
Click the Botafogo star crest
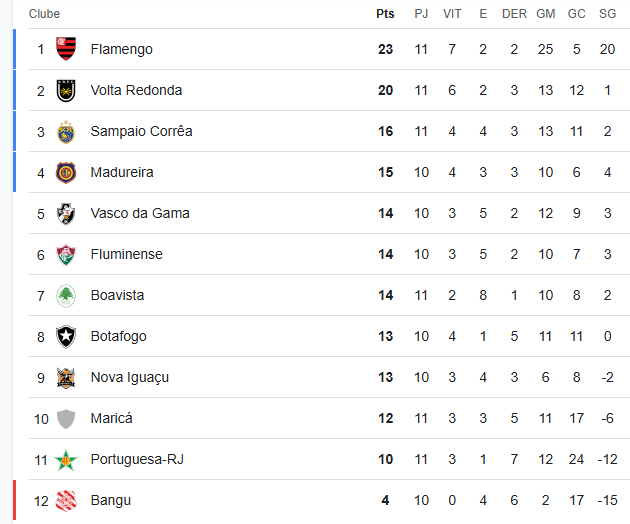coord(66,337)
